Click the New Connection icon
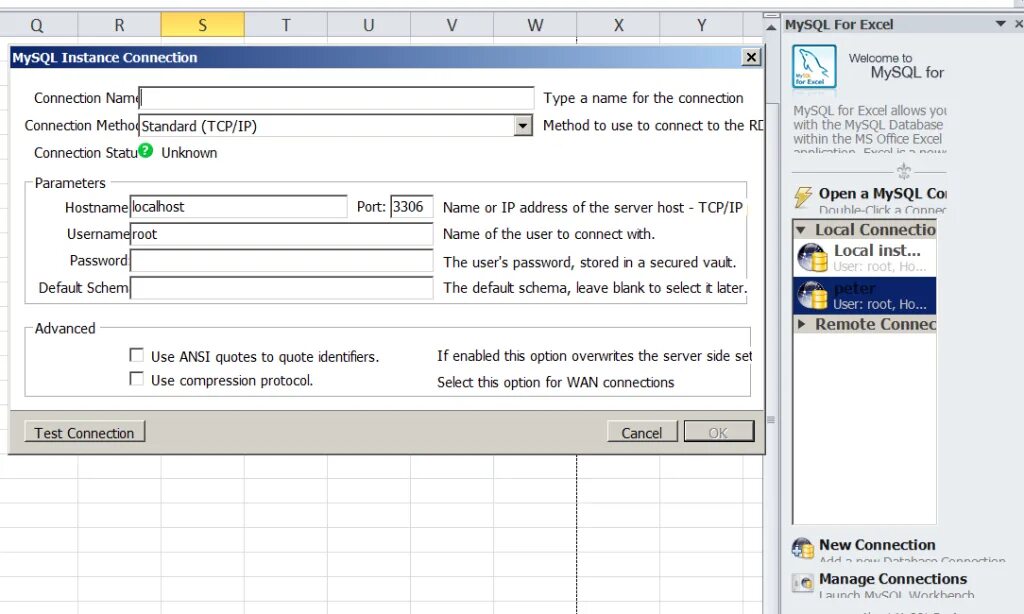The height and width of the screenshot is (614, 1024). (x=803, y=548)
